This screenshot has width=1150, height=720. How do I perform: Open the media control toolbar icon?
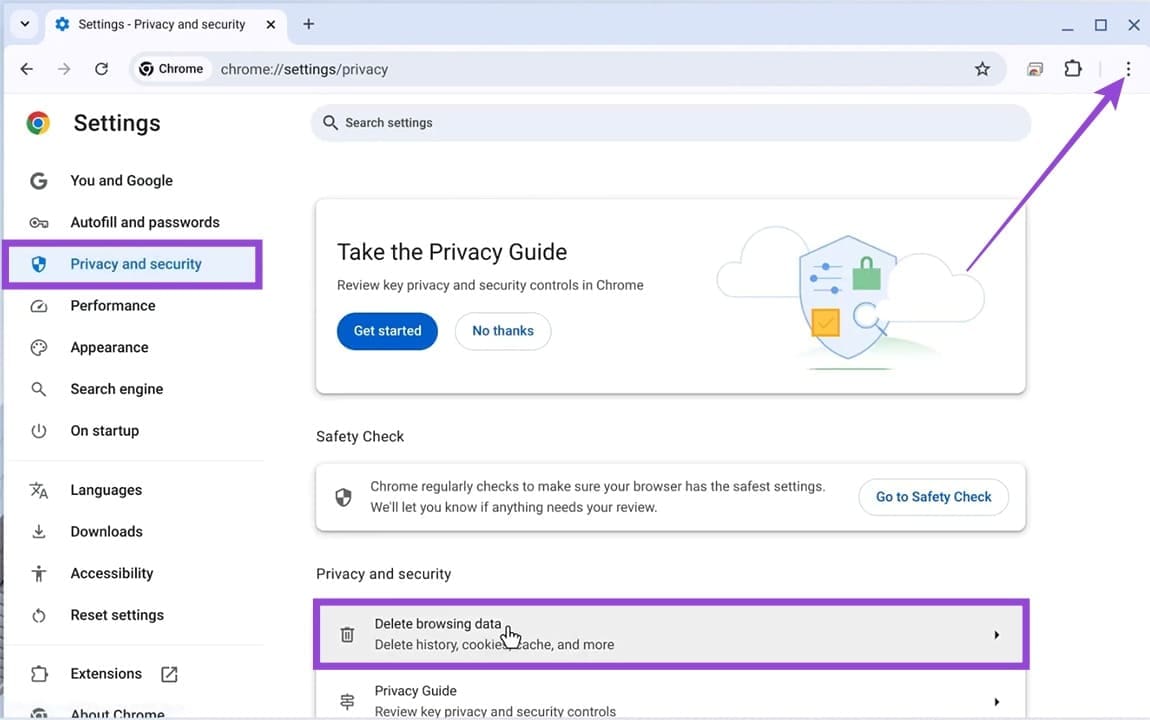pos(1035,69)
